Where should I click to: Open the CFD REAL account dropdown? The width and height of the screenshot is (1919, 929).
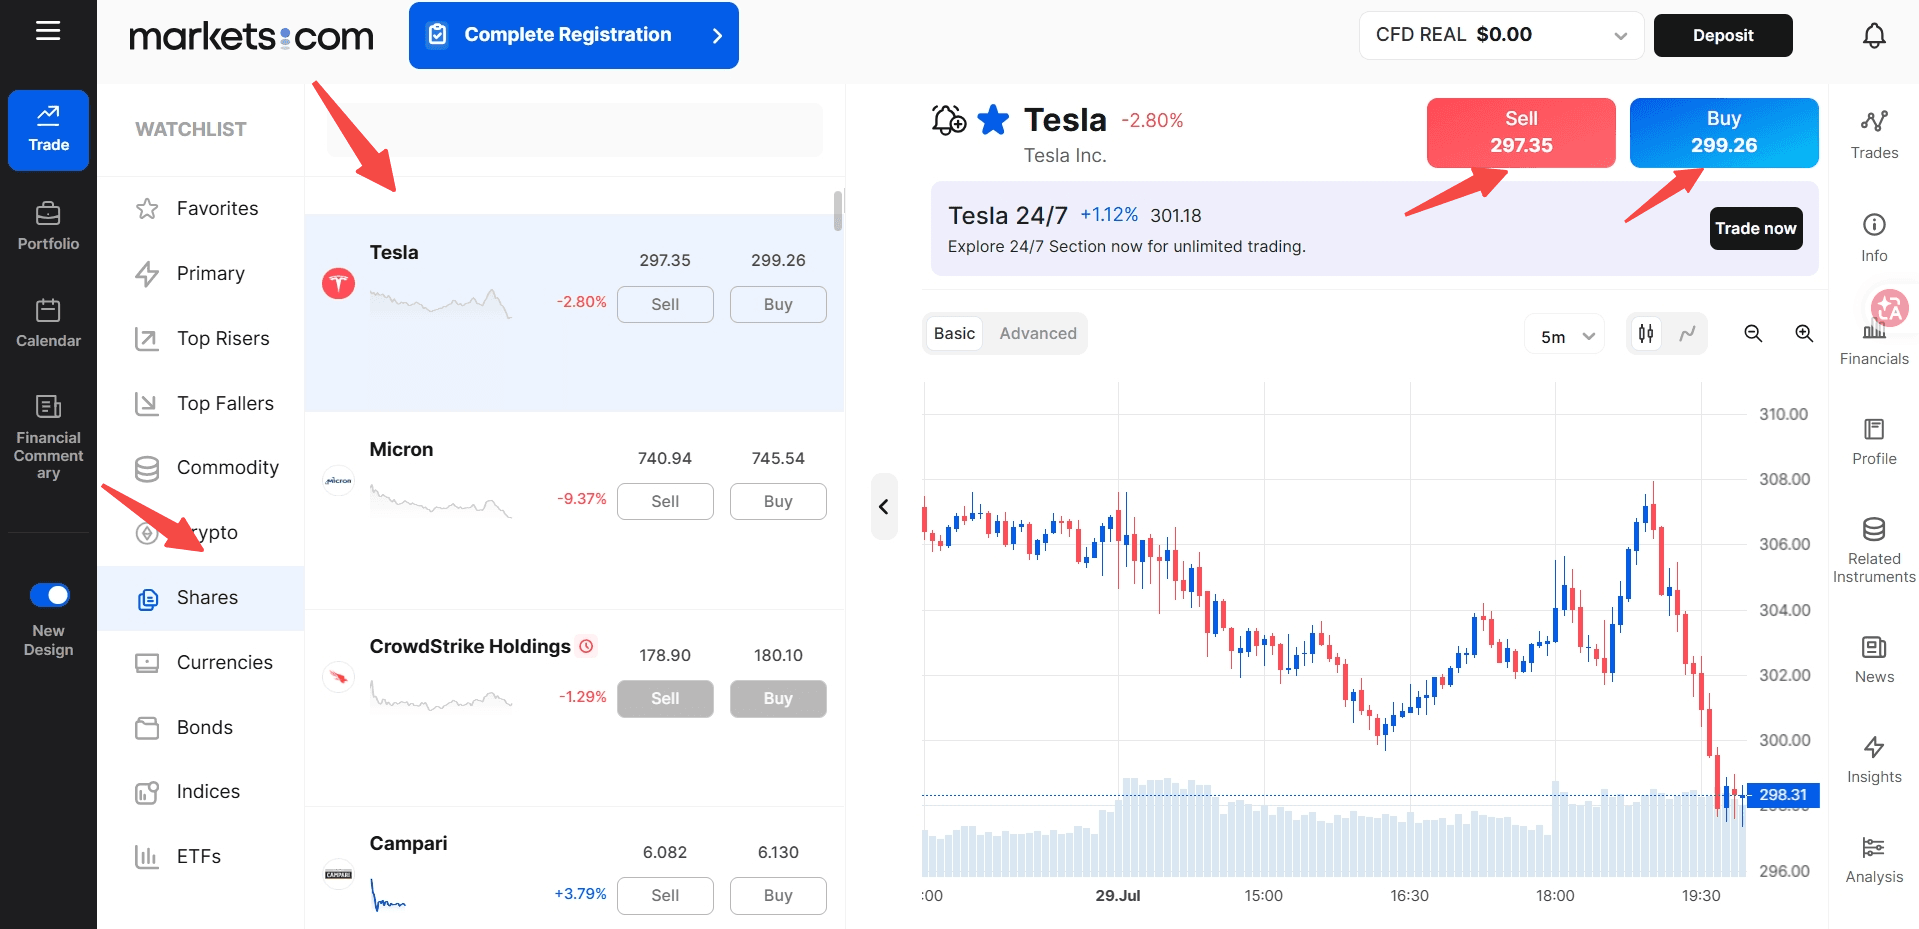(1501, 35)
